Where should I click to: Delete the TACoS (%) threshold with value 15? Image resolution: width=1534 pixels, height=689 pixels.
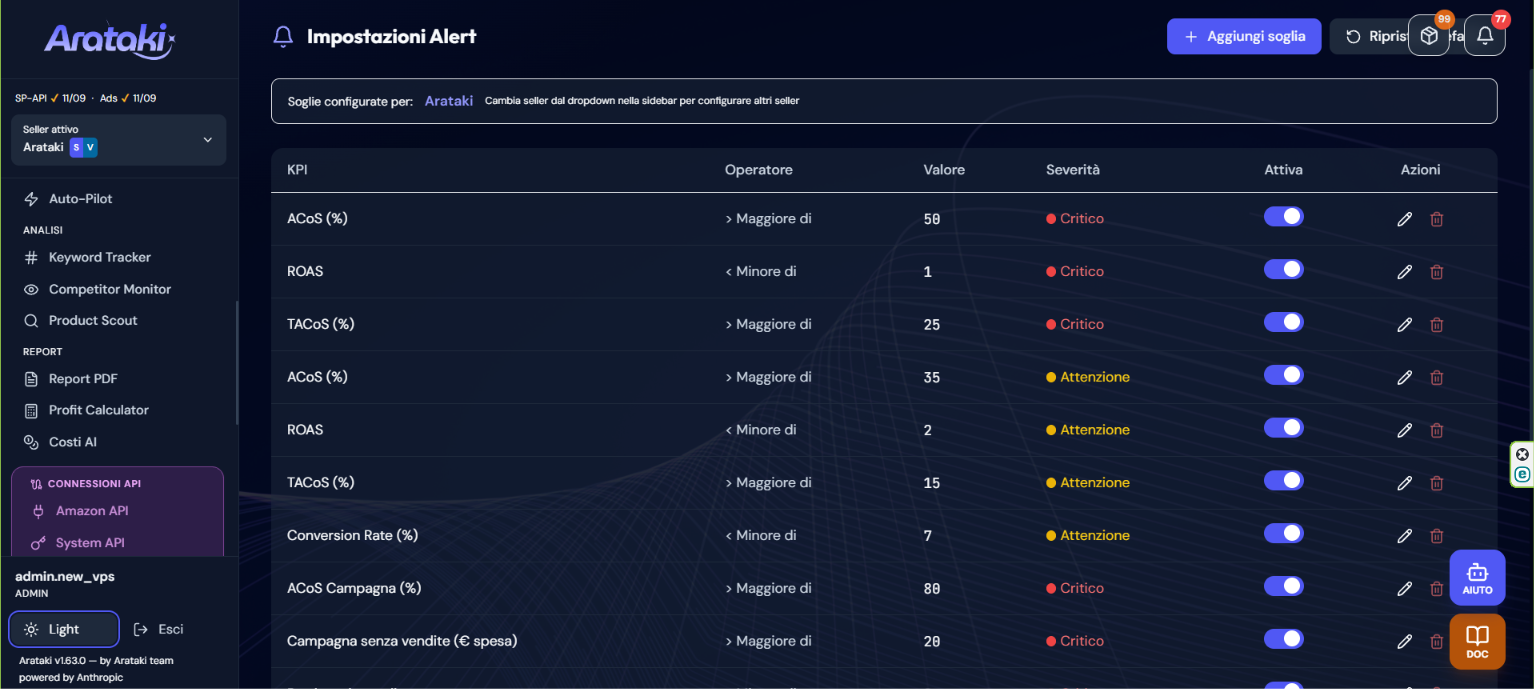coord(1437,483)
